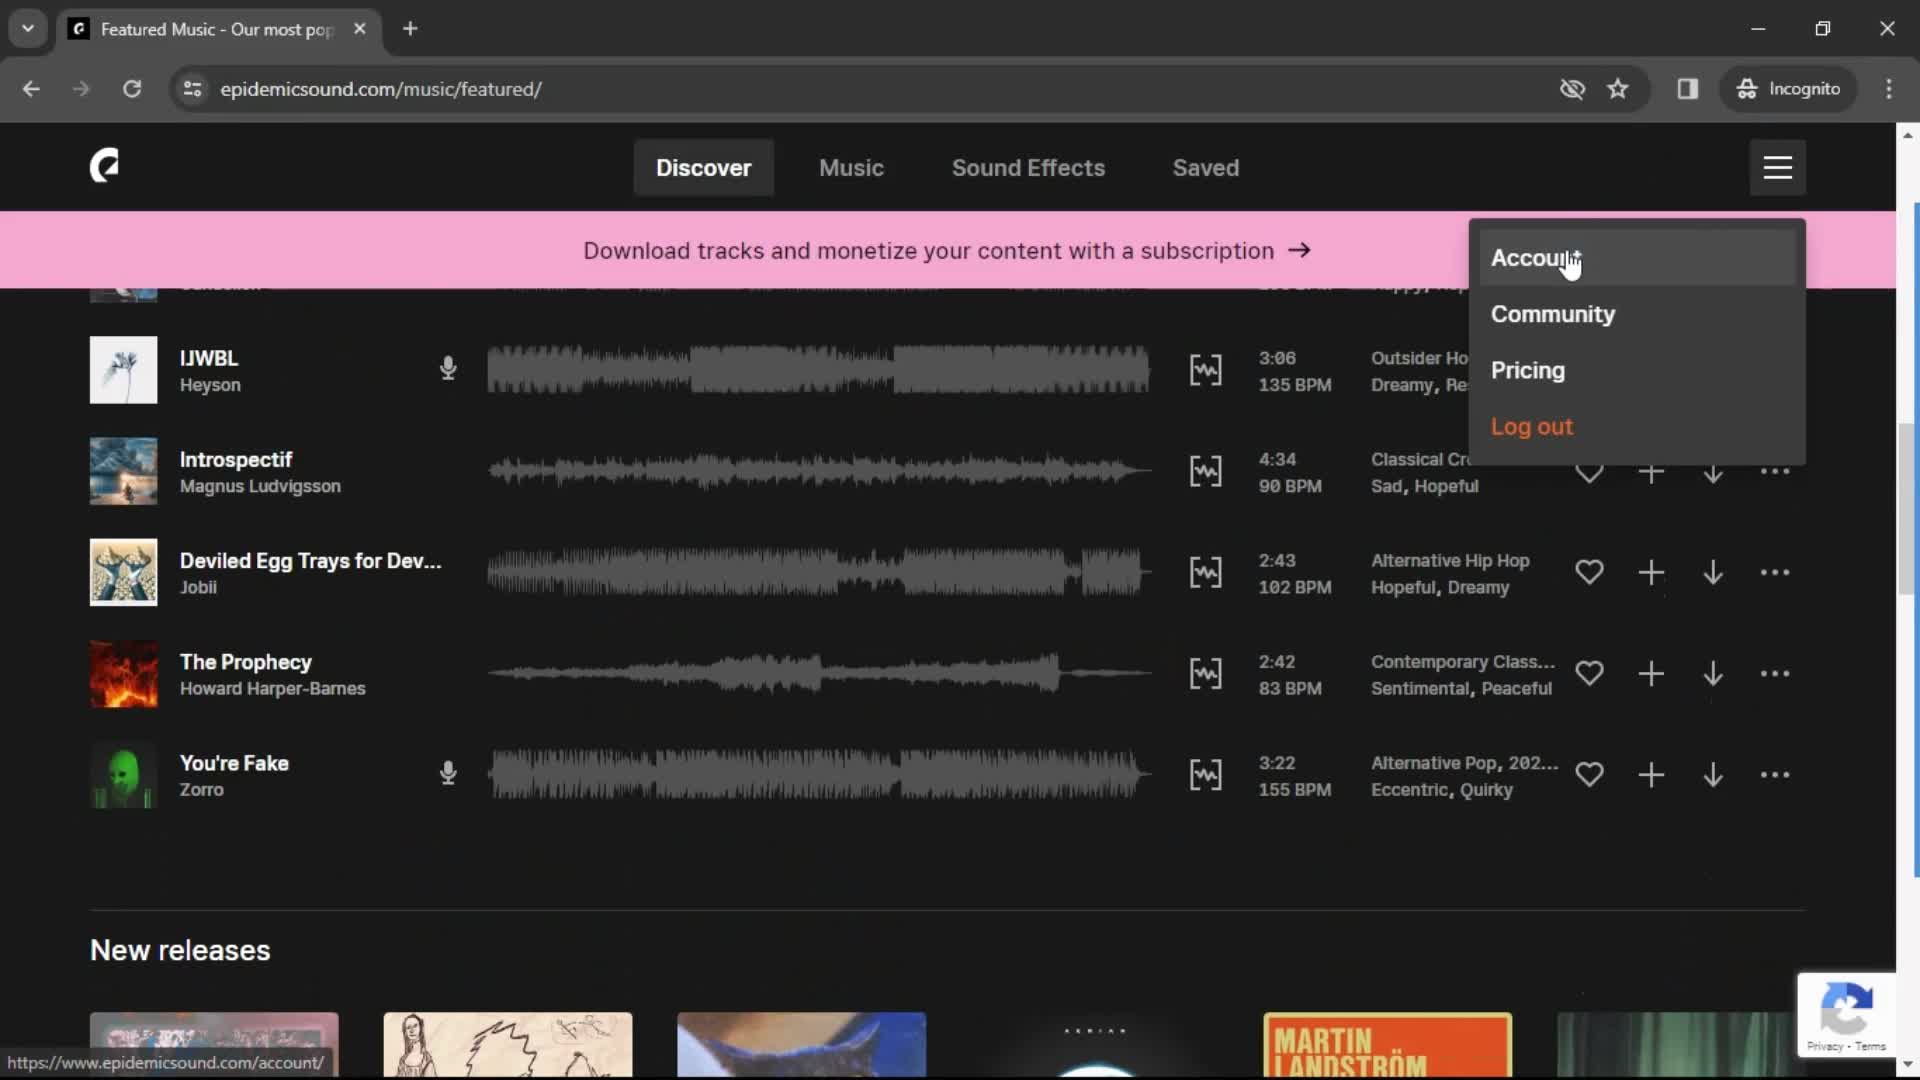Open the IJWBL track title
This screenshot has height=1080, width=1920.
click(x=209, y=358)
